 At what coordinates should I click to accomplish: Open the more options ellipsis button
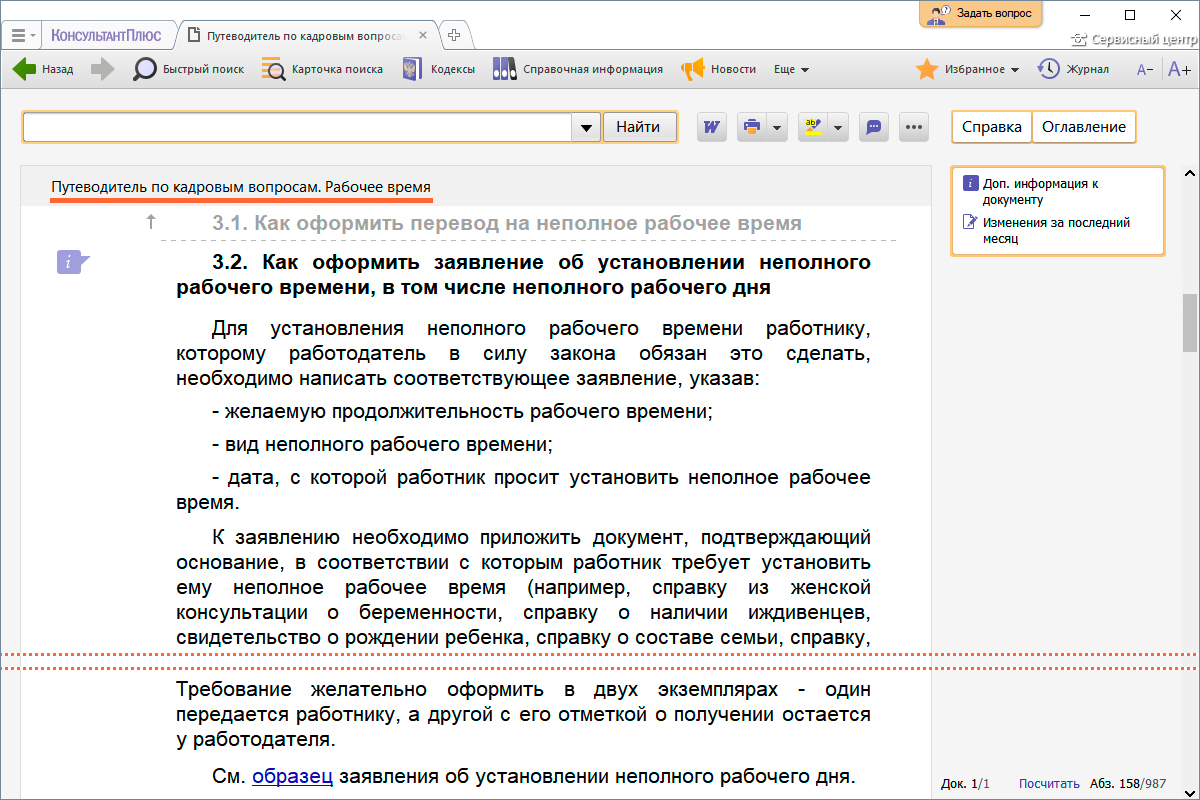(914, 127)
